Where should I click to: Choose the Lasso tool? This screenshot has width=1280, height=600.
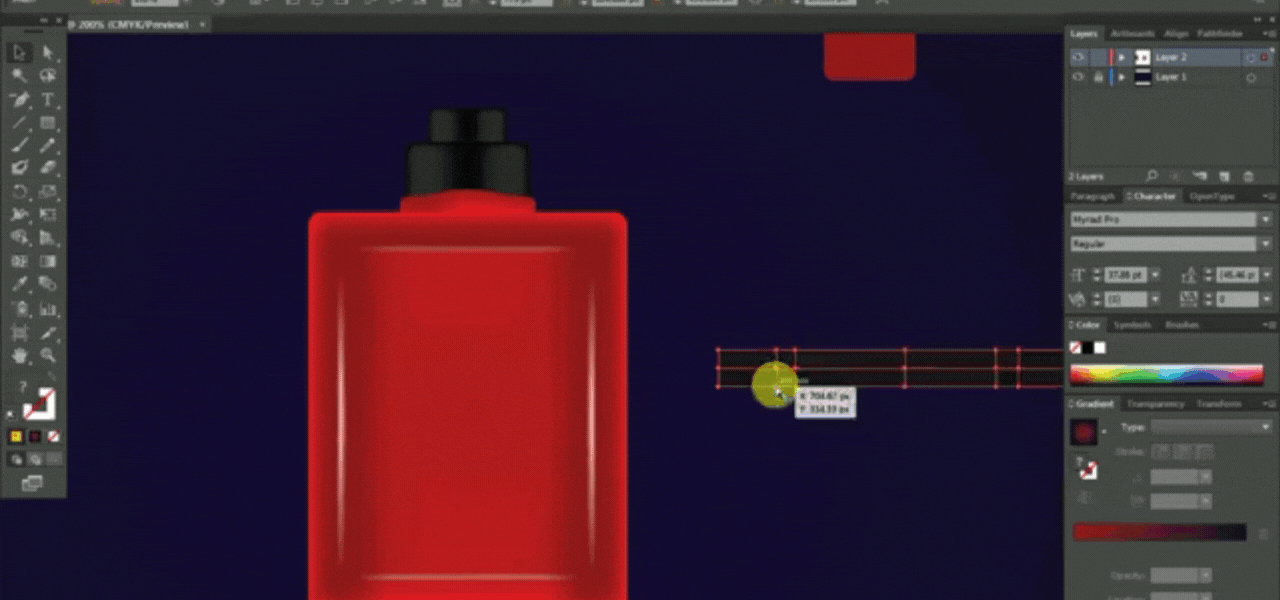48,76
